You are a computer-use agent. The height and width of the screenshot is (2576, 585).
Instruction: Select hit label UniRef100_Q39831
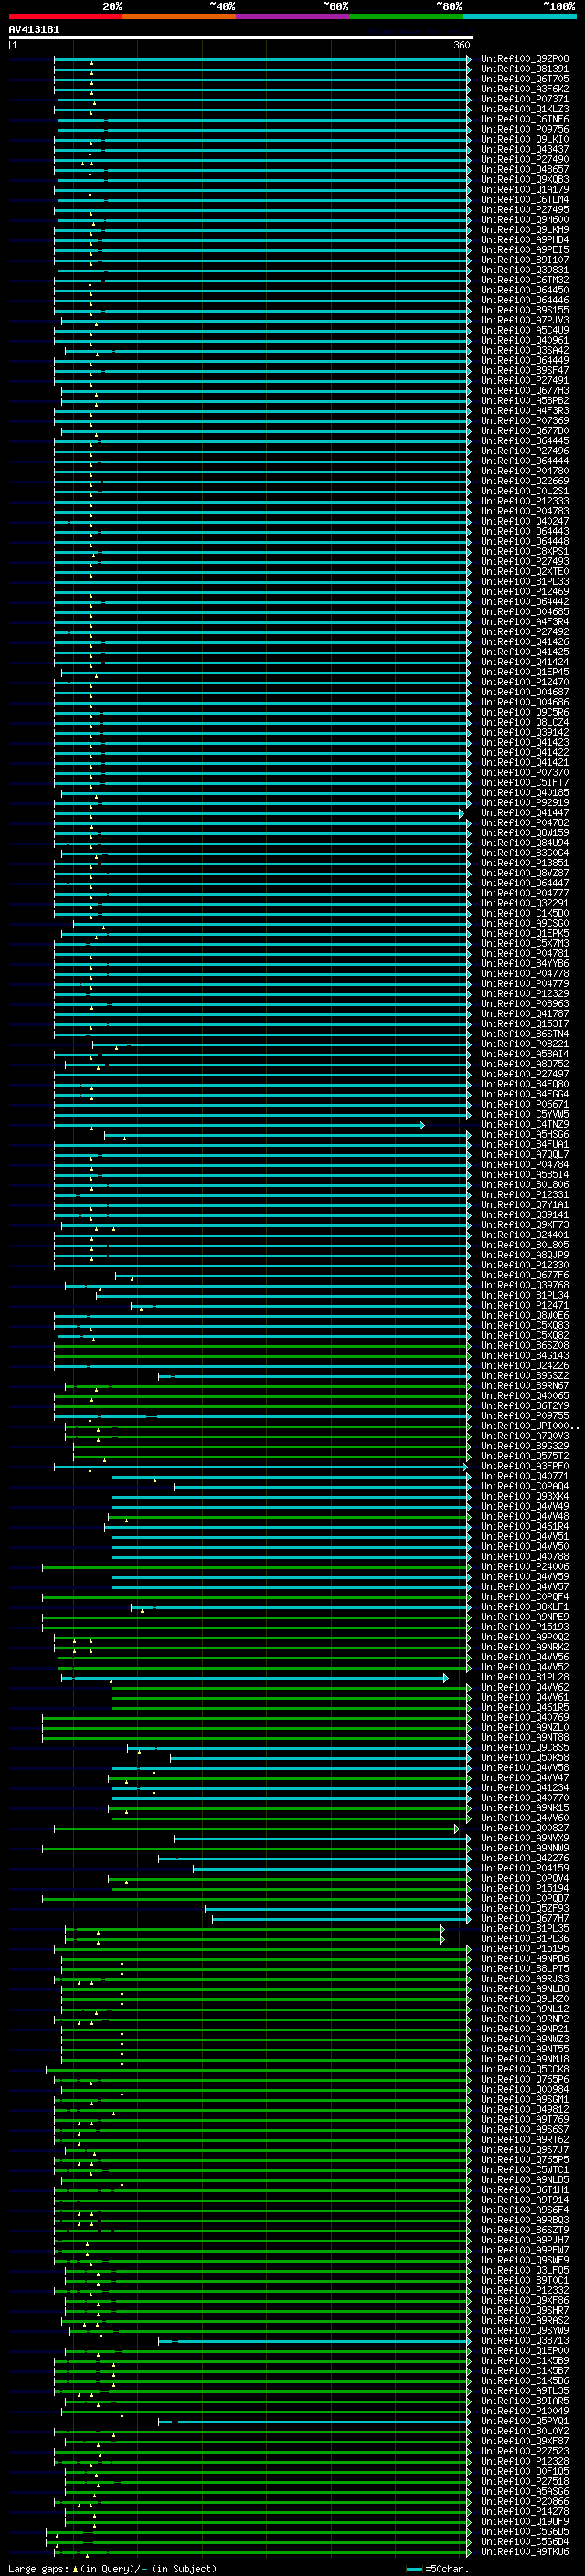525,270
